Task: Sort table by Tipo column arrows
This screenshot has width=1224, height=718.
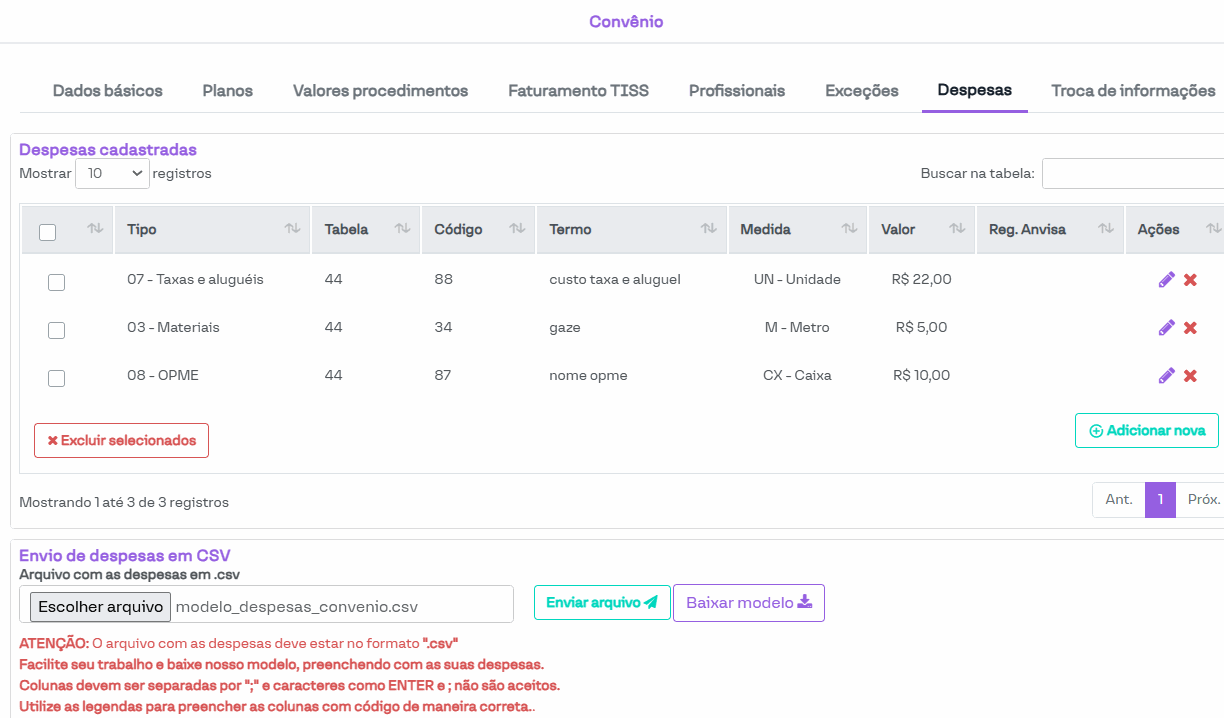Action: [x=292, y=229]
